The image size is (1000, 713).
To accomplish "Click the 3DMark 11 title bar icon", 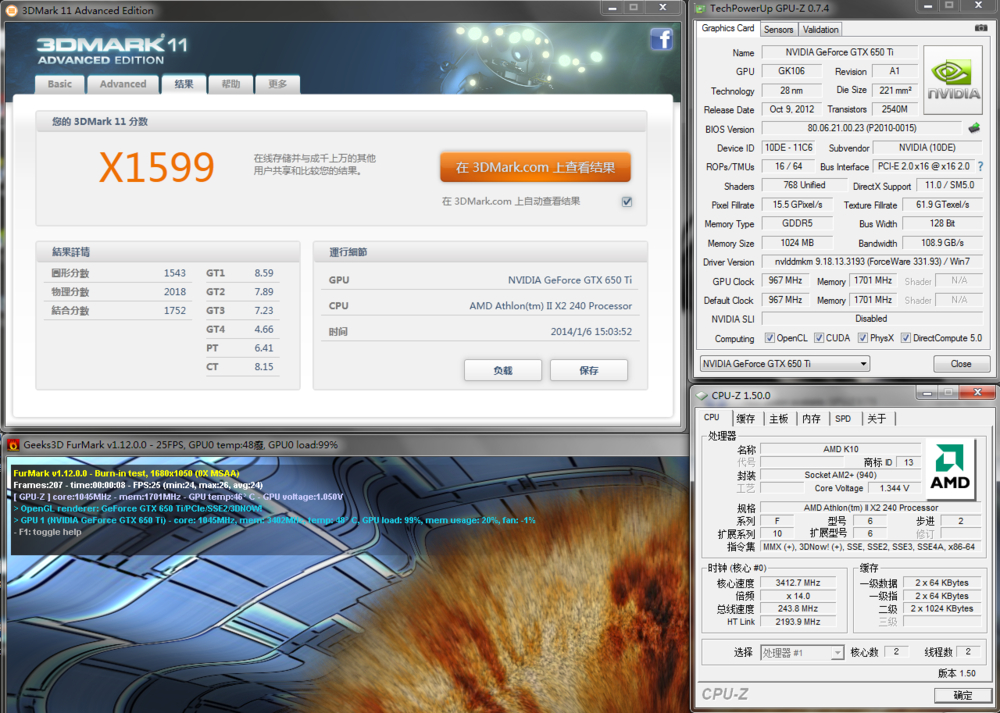I will point(11,10).
